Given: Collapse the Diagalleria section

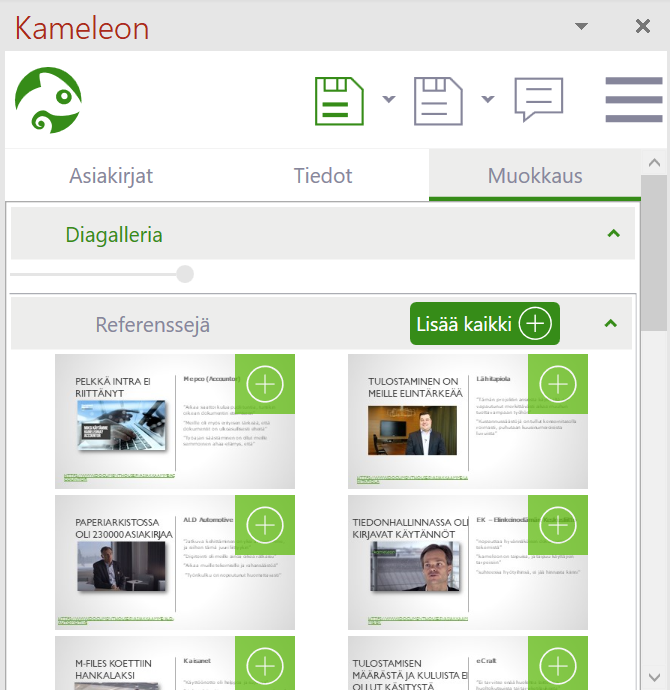Looking at the screenshot, I should point(613,234).
